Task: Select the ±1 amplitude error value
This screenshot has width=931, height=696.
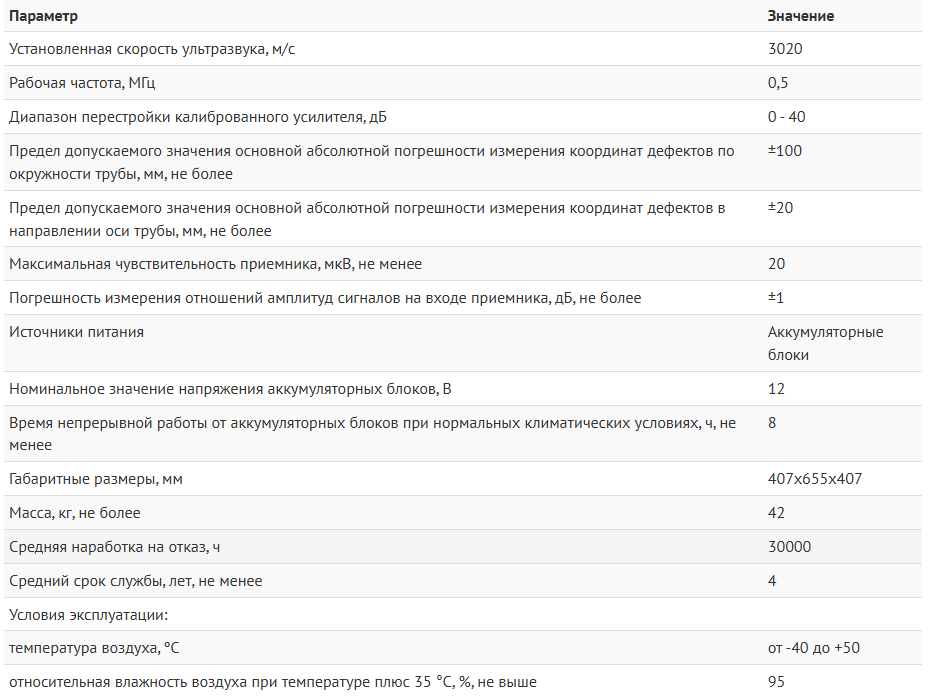Action: click(777, 298)
